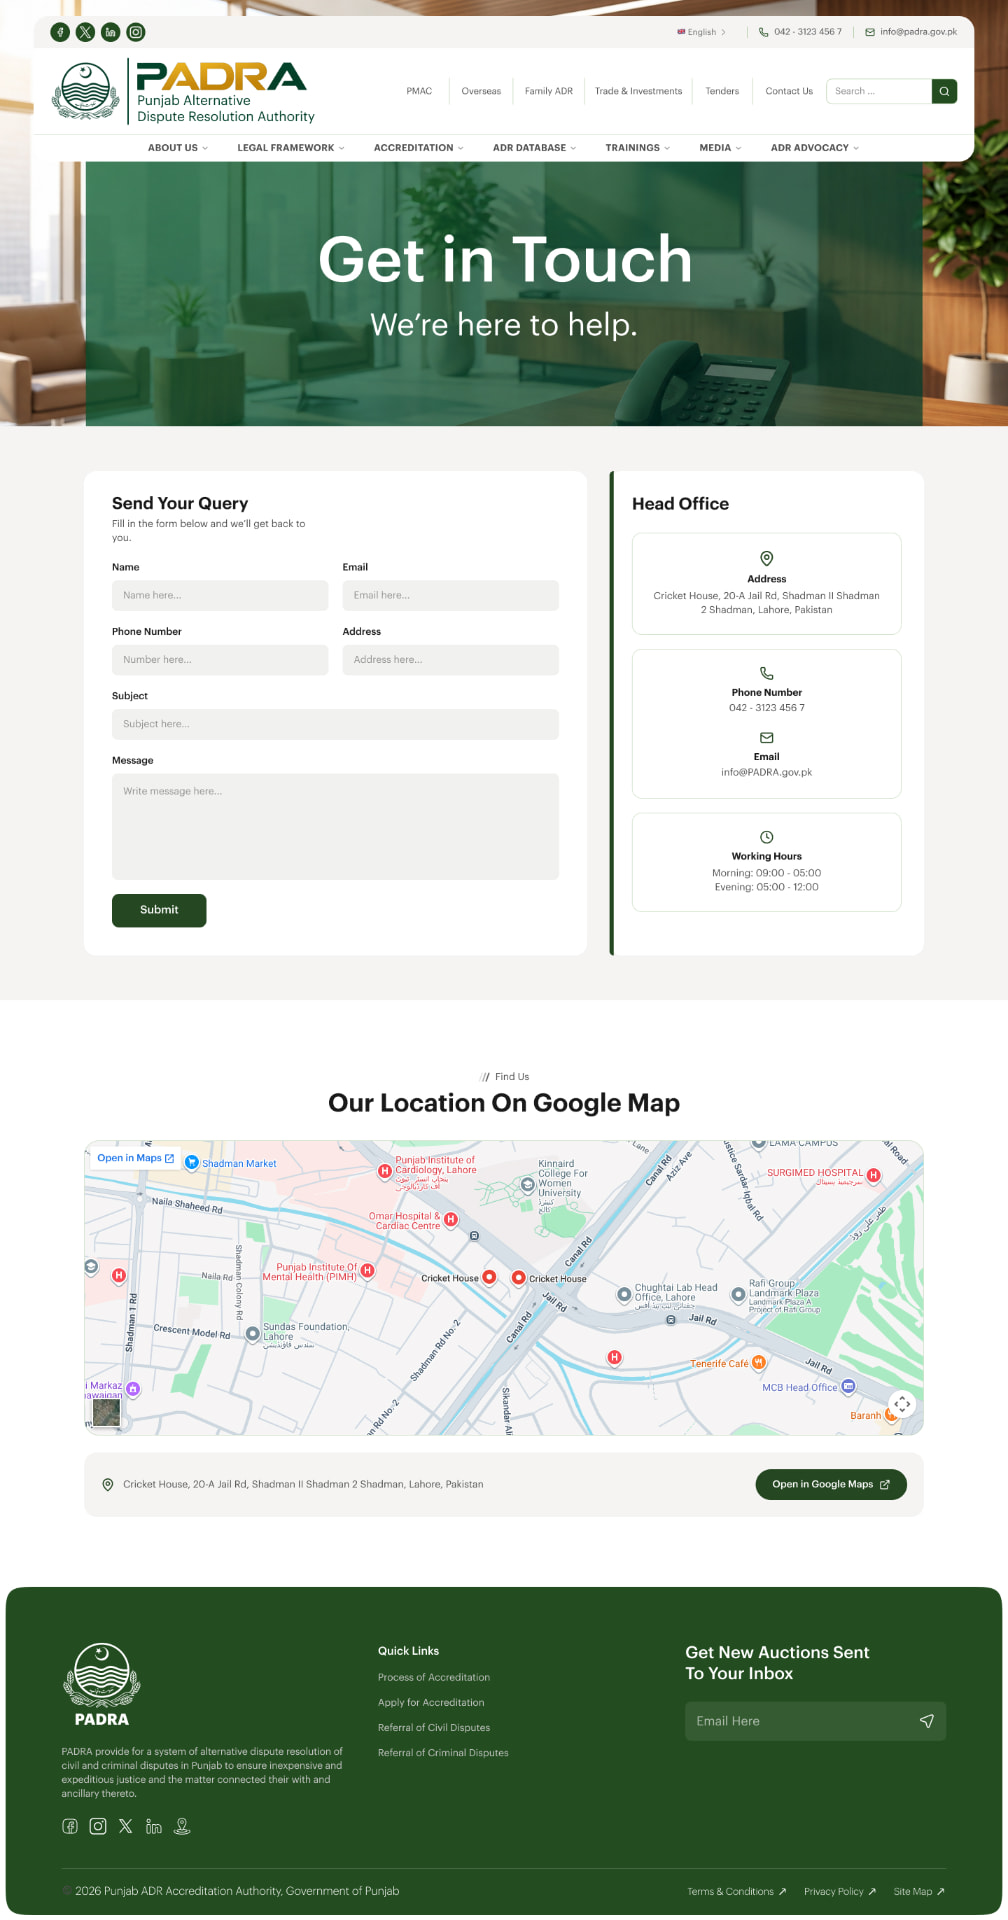The image size is (1008, 1920).
Task: Click the clock icon above Working Hours
Action: pyautogui.click(x=767, y=837)
